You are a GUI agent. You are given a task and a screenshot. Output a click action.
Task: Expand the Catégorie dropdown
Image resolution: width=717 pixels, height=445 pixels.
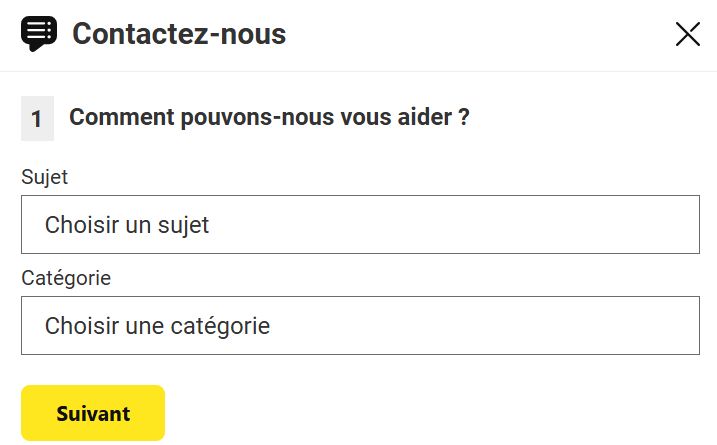coord(360,326)
